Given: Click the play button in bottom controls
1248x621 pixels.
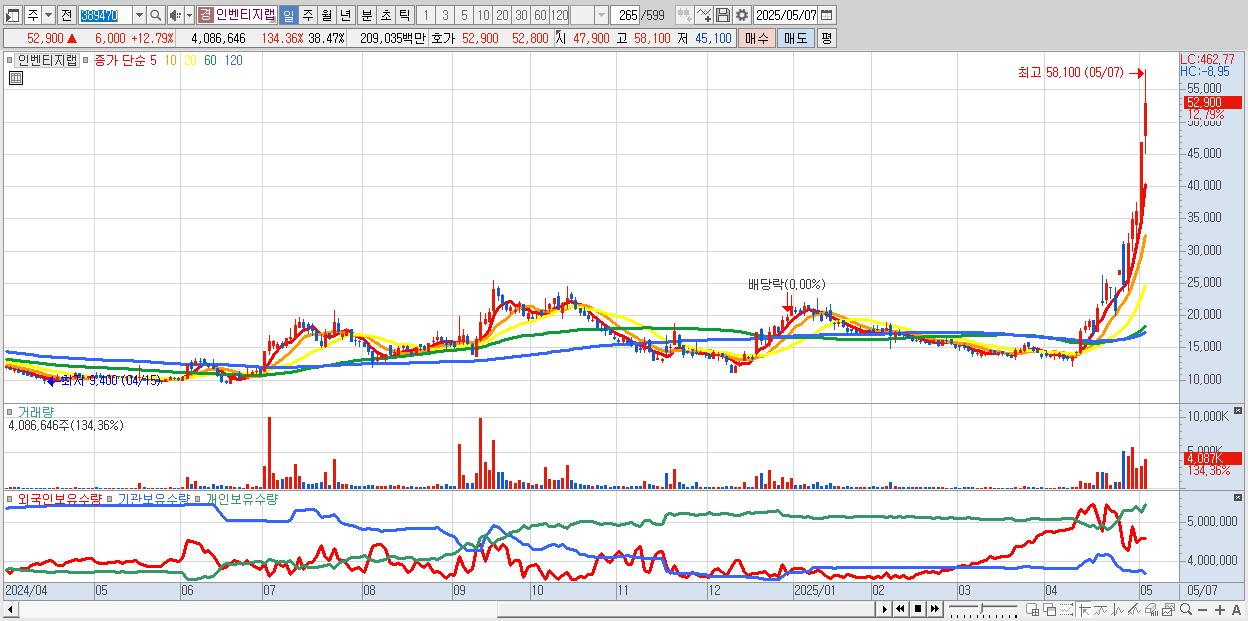Looking at the screenshot, I should [885, 609].
